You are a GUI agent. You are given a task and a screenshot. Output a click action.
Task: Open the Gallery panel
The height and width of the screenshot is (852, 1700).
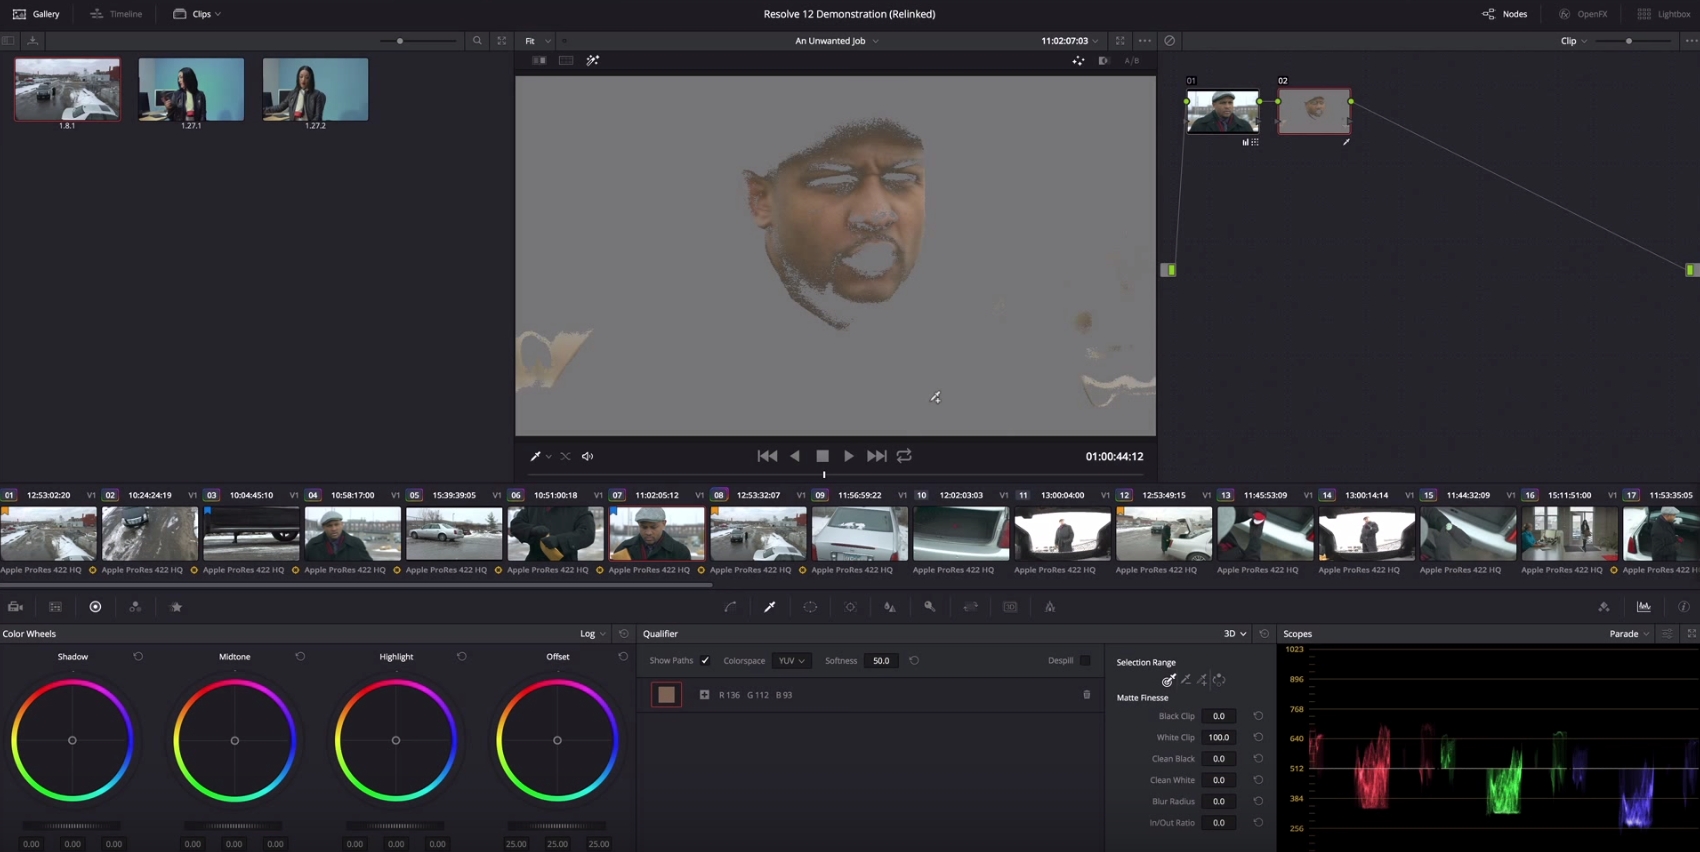(x=36, y=14)
